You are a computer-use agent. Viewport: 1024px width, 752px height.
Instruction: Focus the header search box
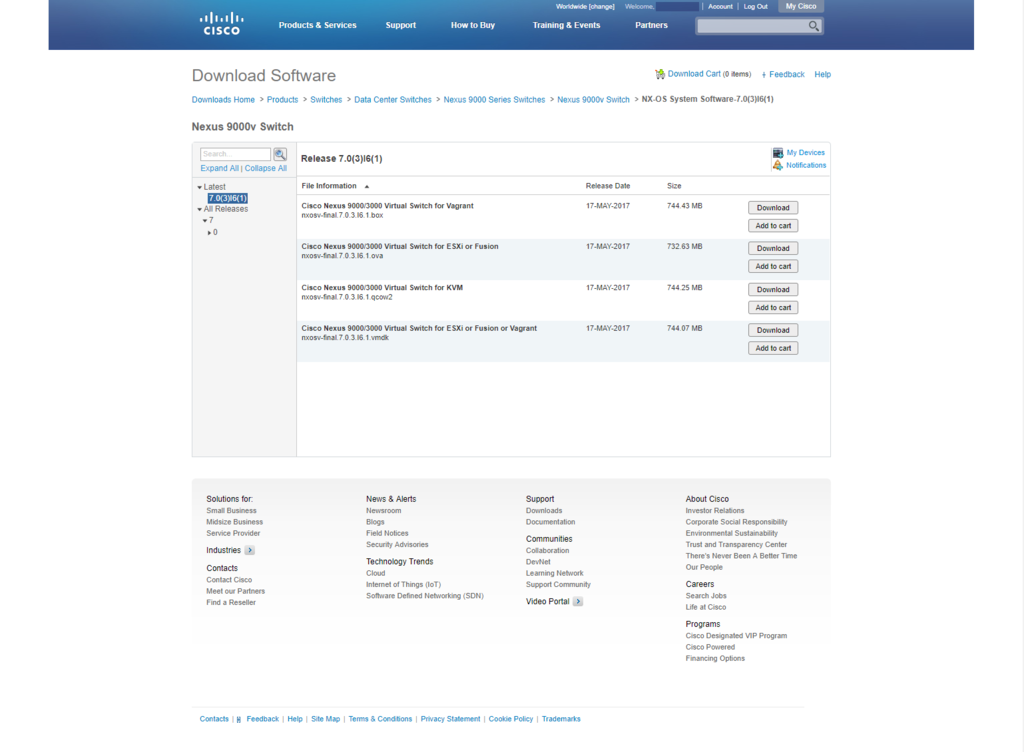pyautogui.click(x=752, y=26)
